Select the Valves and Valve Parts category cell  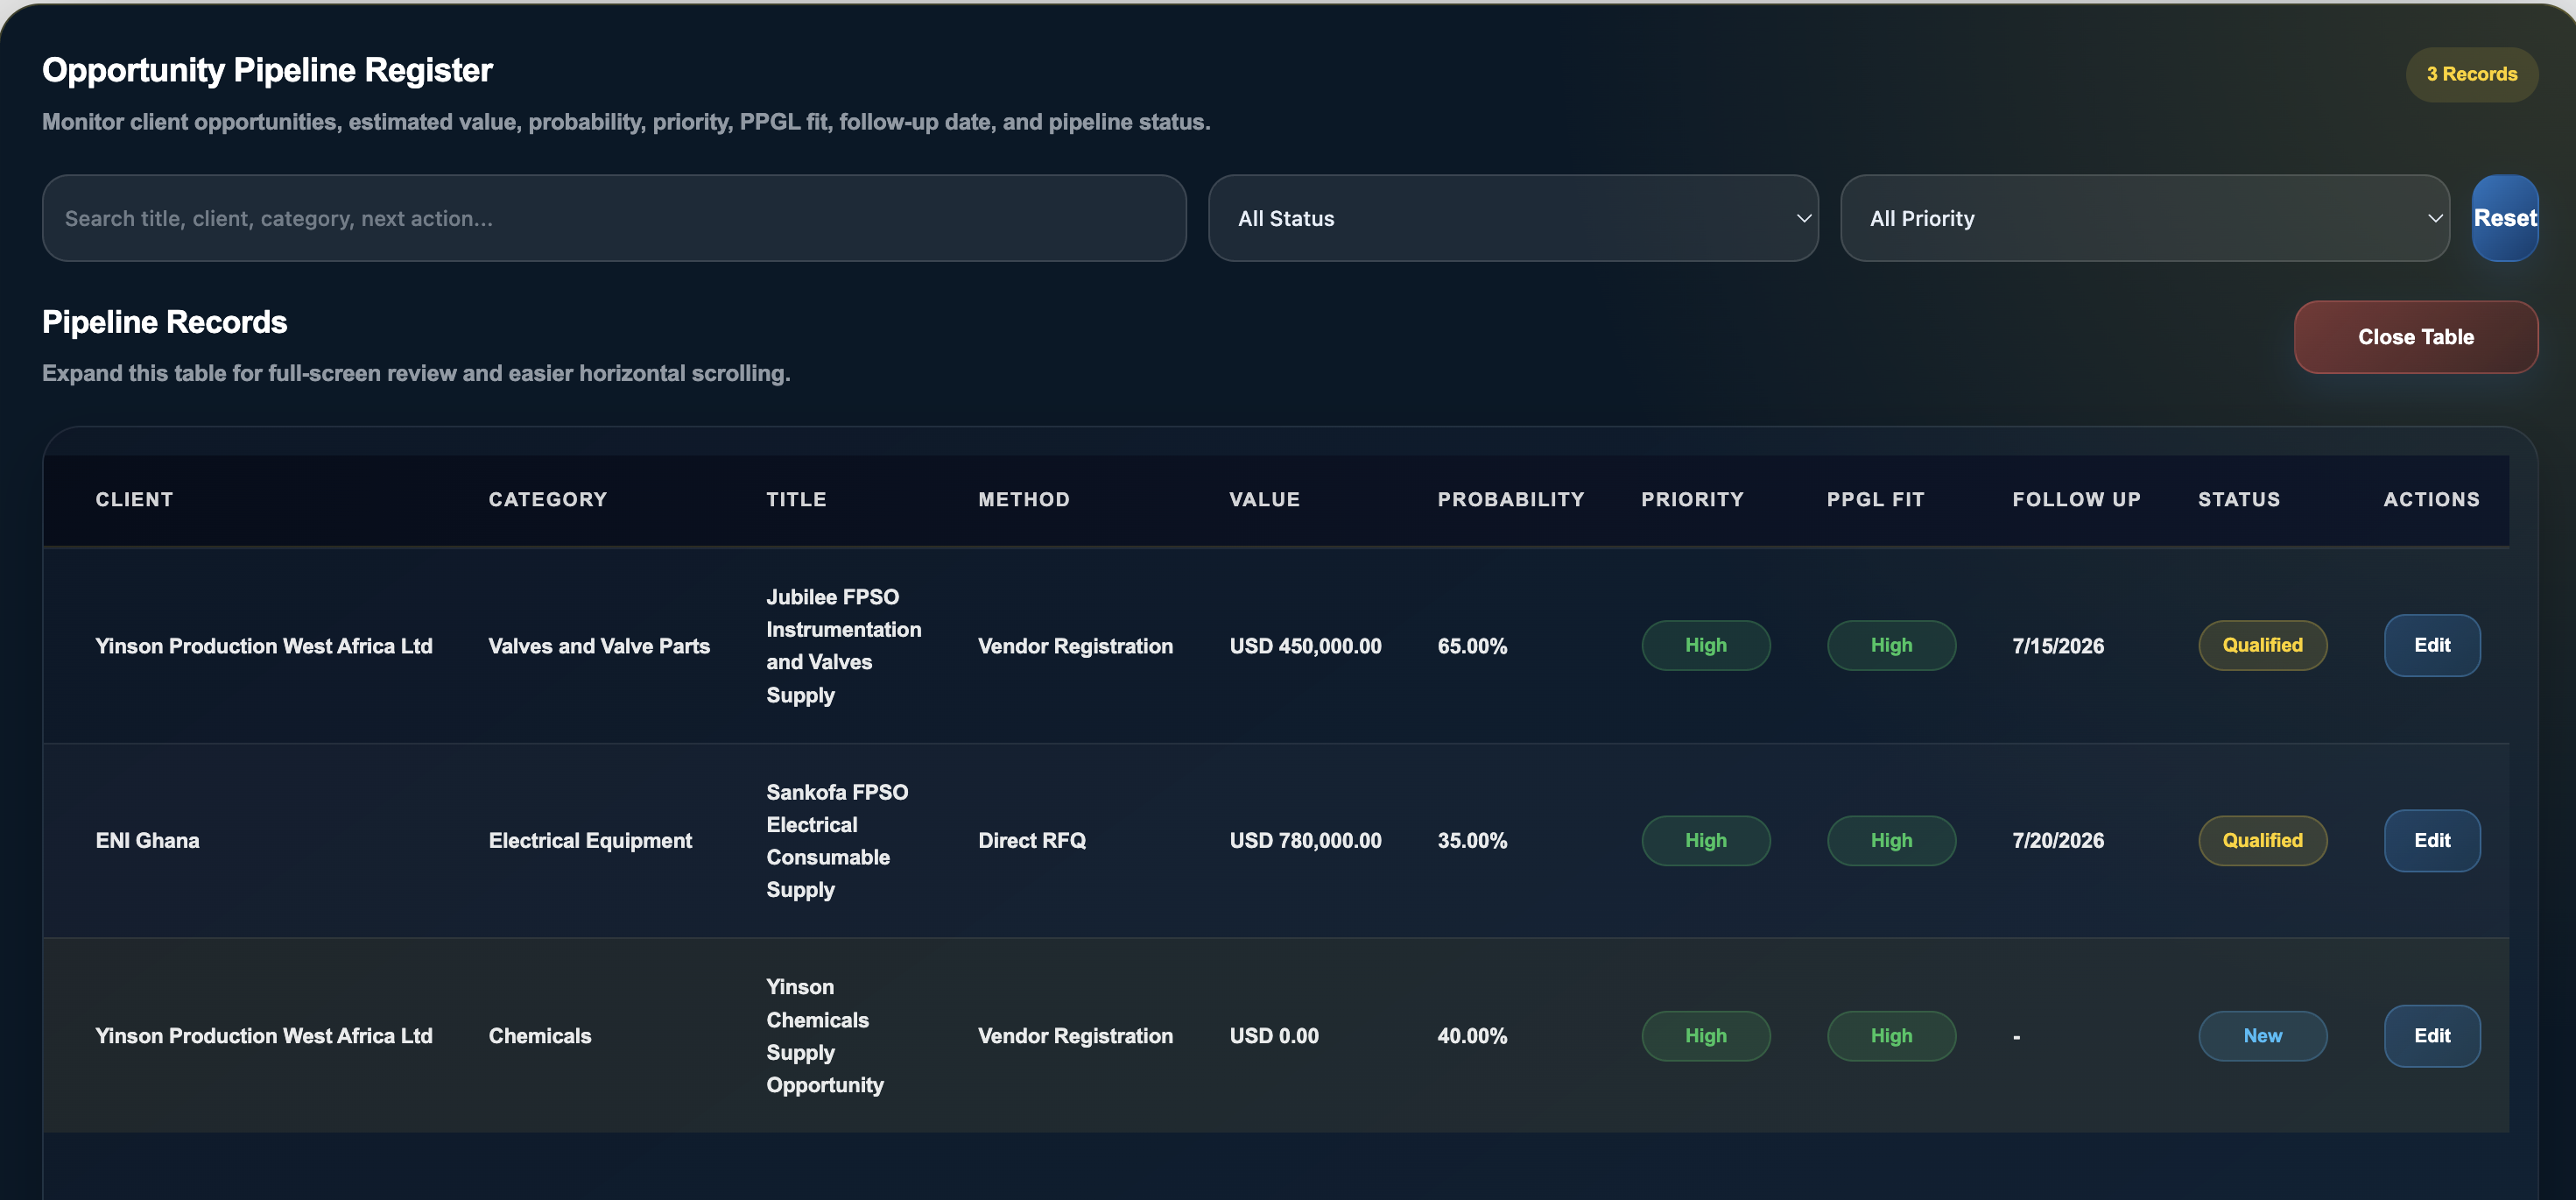pyautogui.click(x=599, y=646)
